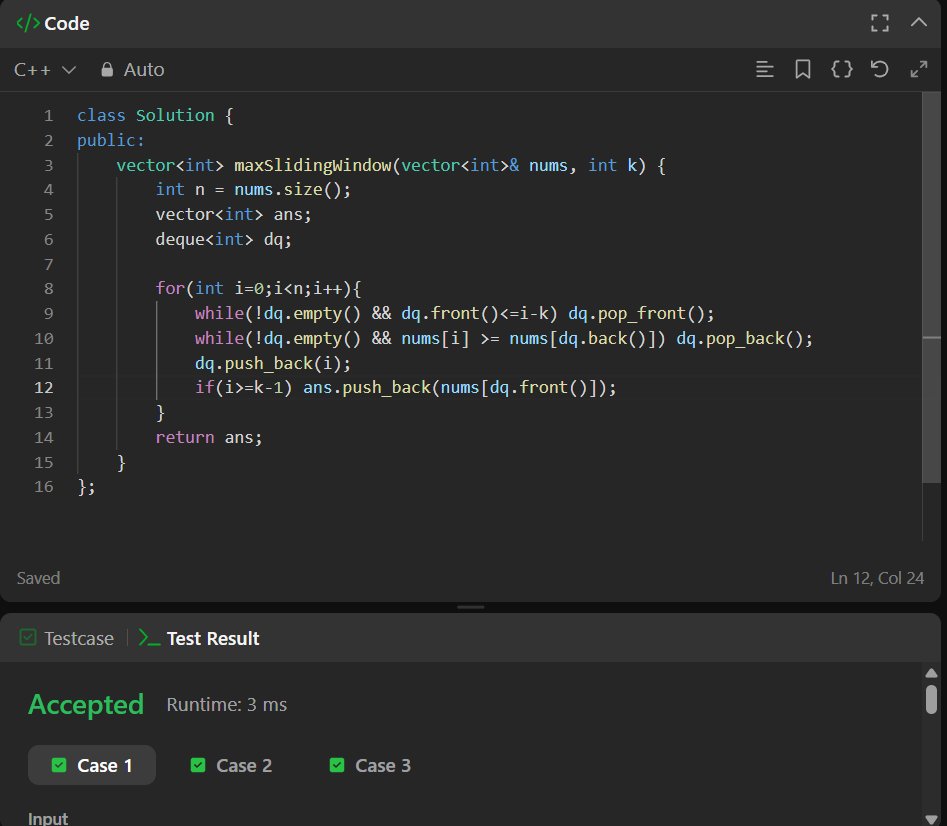Click the test result panel scrollbar
Screen dimensions: 947x826
point(931,697)
